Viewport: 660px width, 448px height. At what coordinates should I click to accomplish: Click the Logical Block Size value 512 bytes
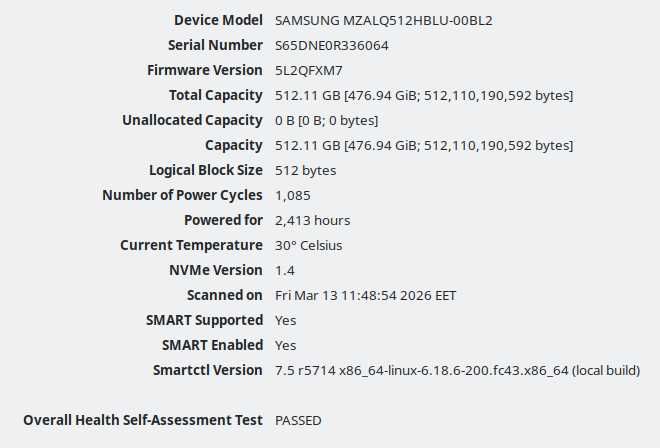point(305,170)
